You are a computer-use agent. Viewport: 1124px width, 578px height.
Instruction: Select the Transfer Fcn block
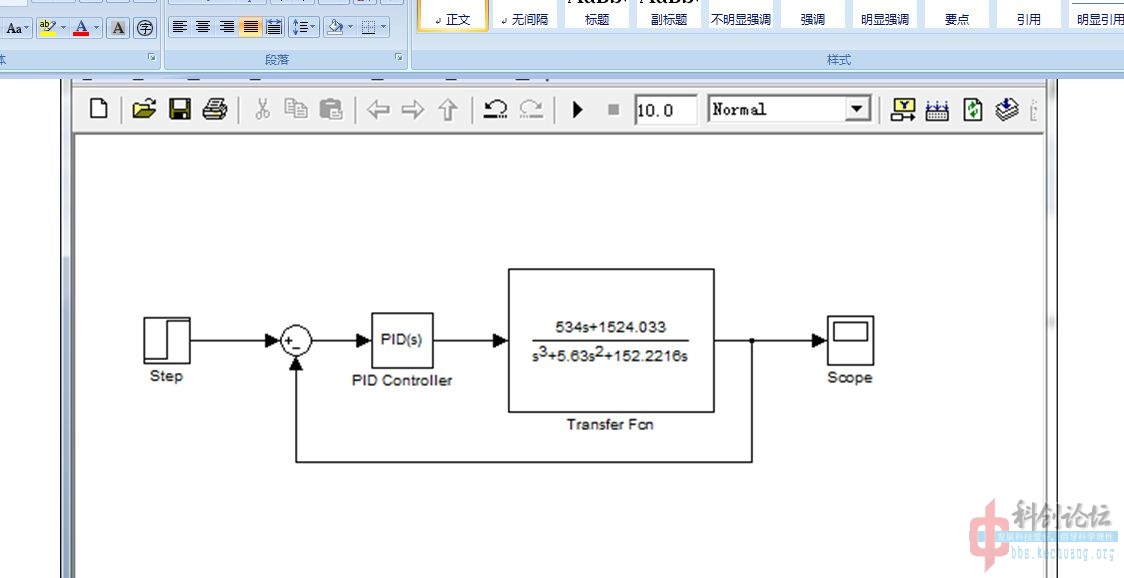coord(611,341)
